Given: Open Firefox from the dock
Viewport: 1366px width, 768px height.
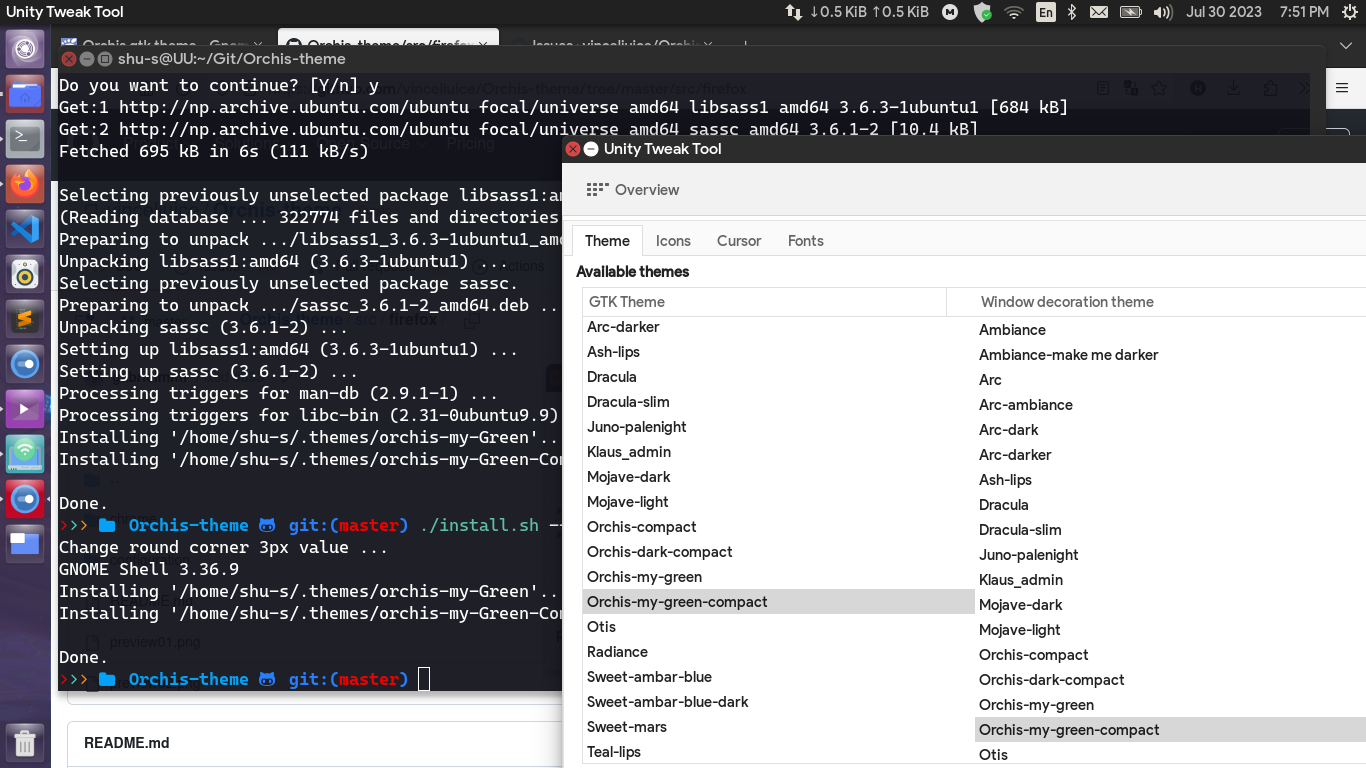Looking at the screenshot, I should point(25,184).
